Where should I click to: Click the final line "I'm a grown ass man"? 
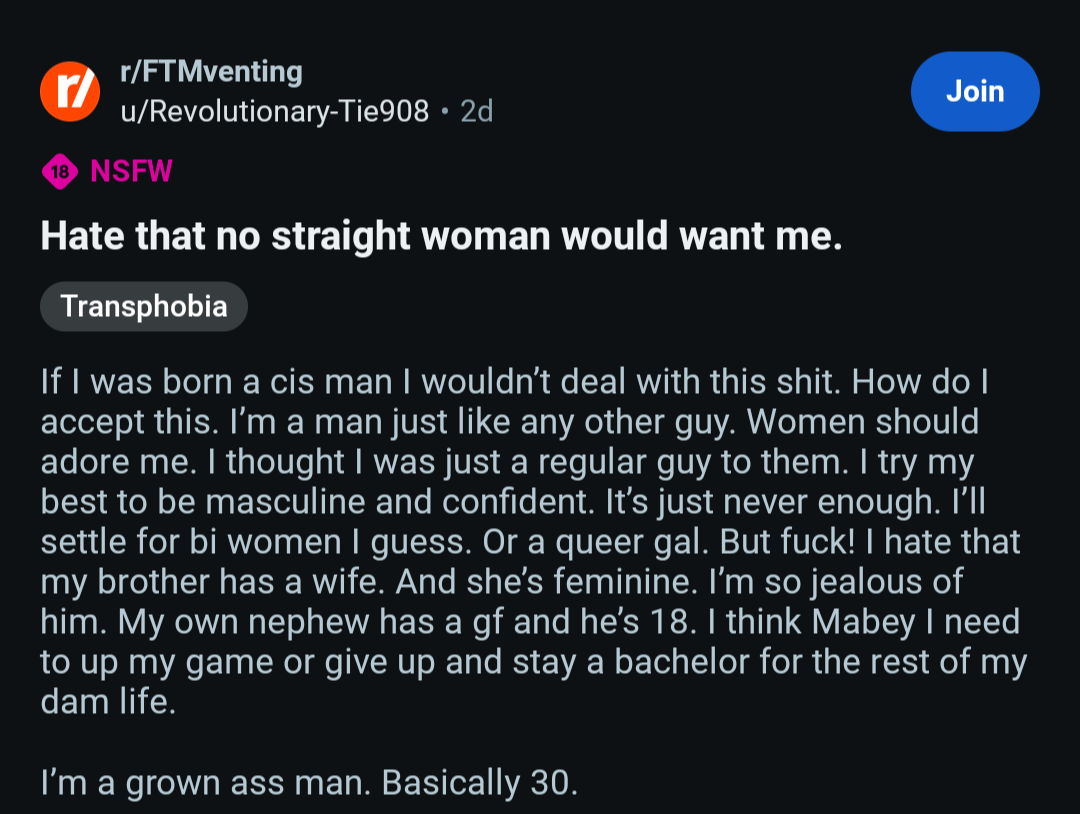[x=309, y=782]
